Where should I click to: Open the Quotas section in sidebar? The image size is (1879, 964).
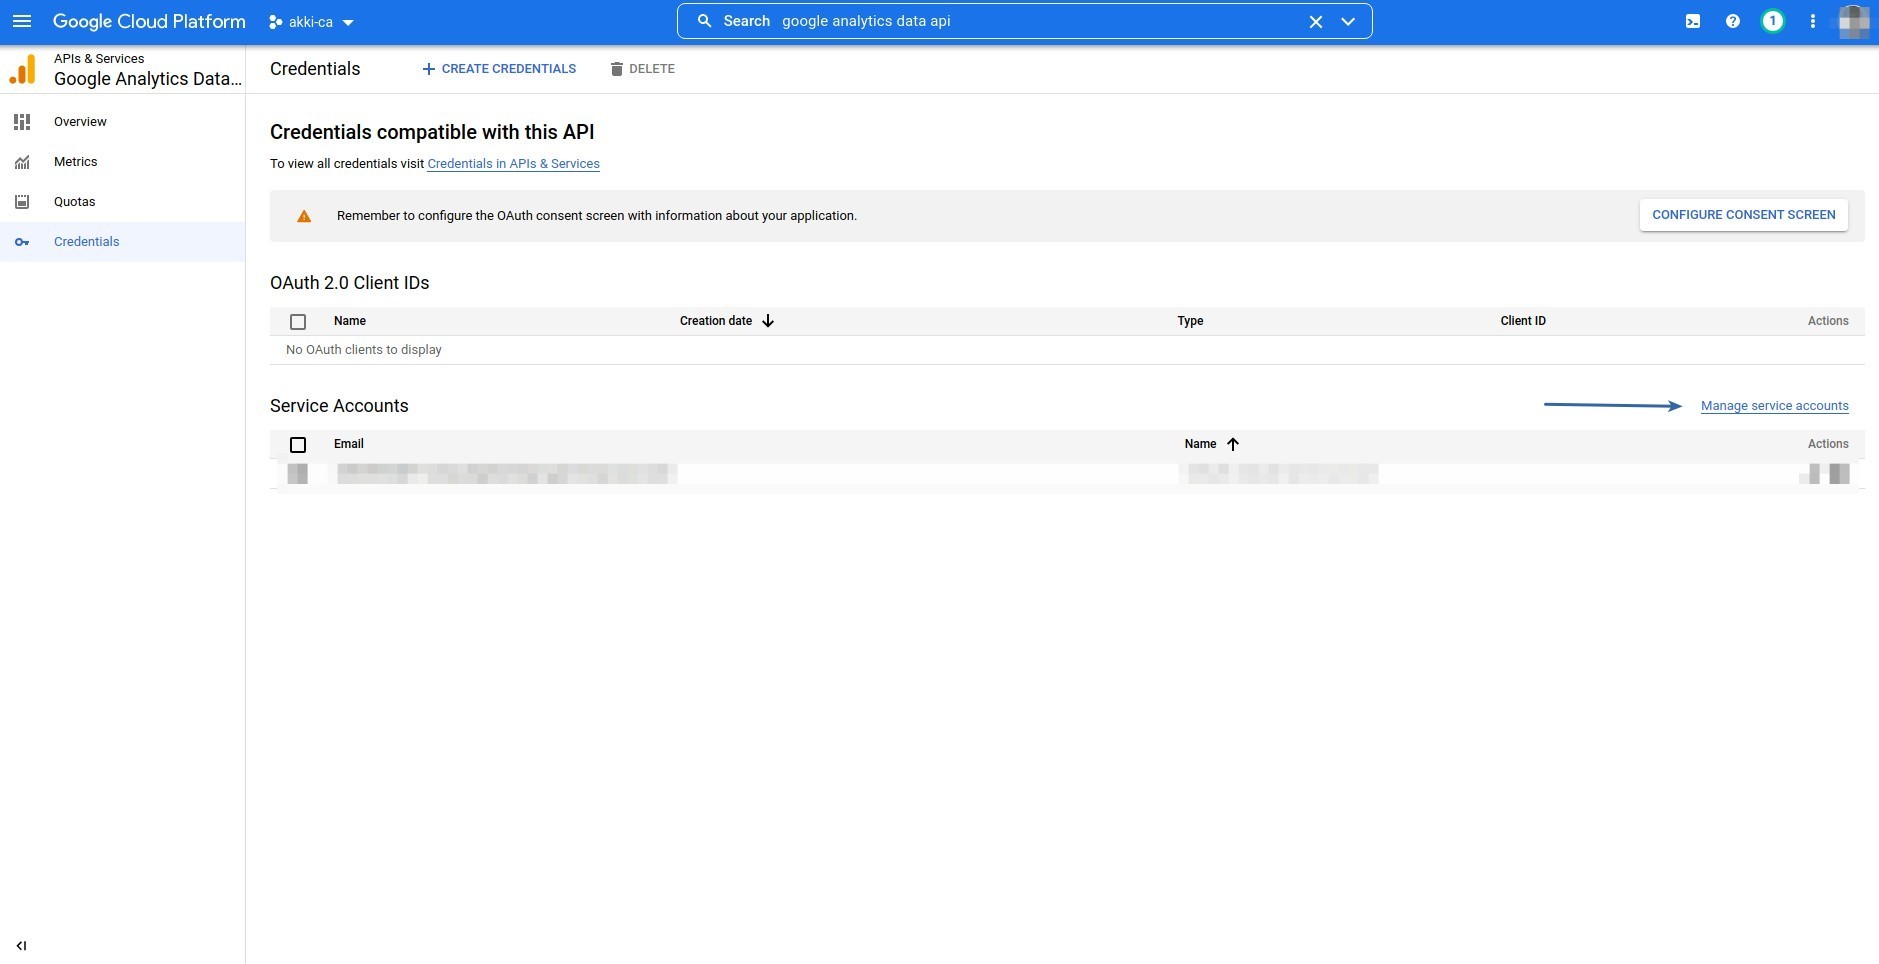(x=75, y=202)
